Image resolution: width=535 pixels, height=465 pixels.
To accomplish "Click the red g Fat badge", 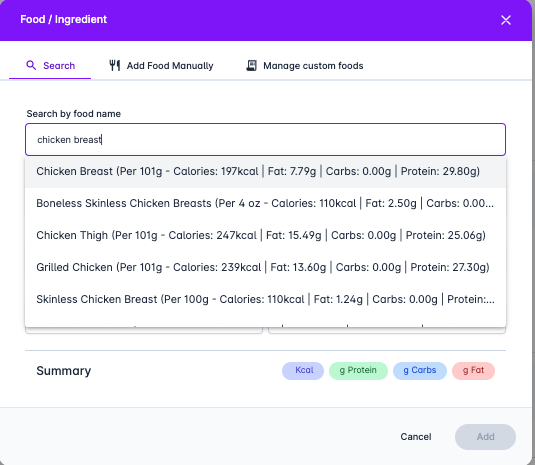I will [x=473, y=370].
